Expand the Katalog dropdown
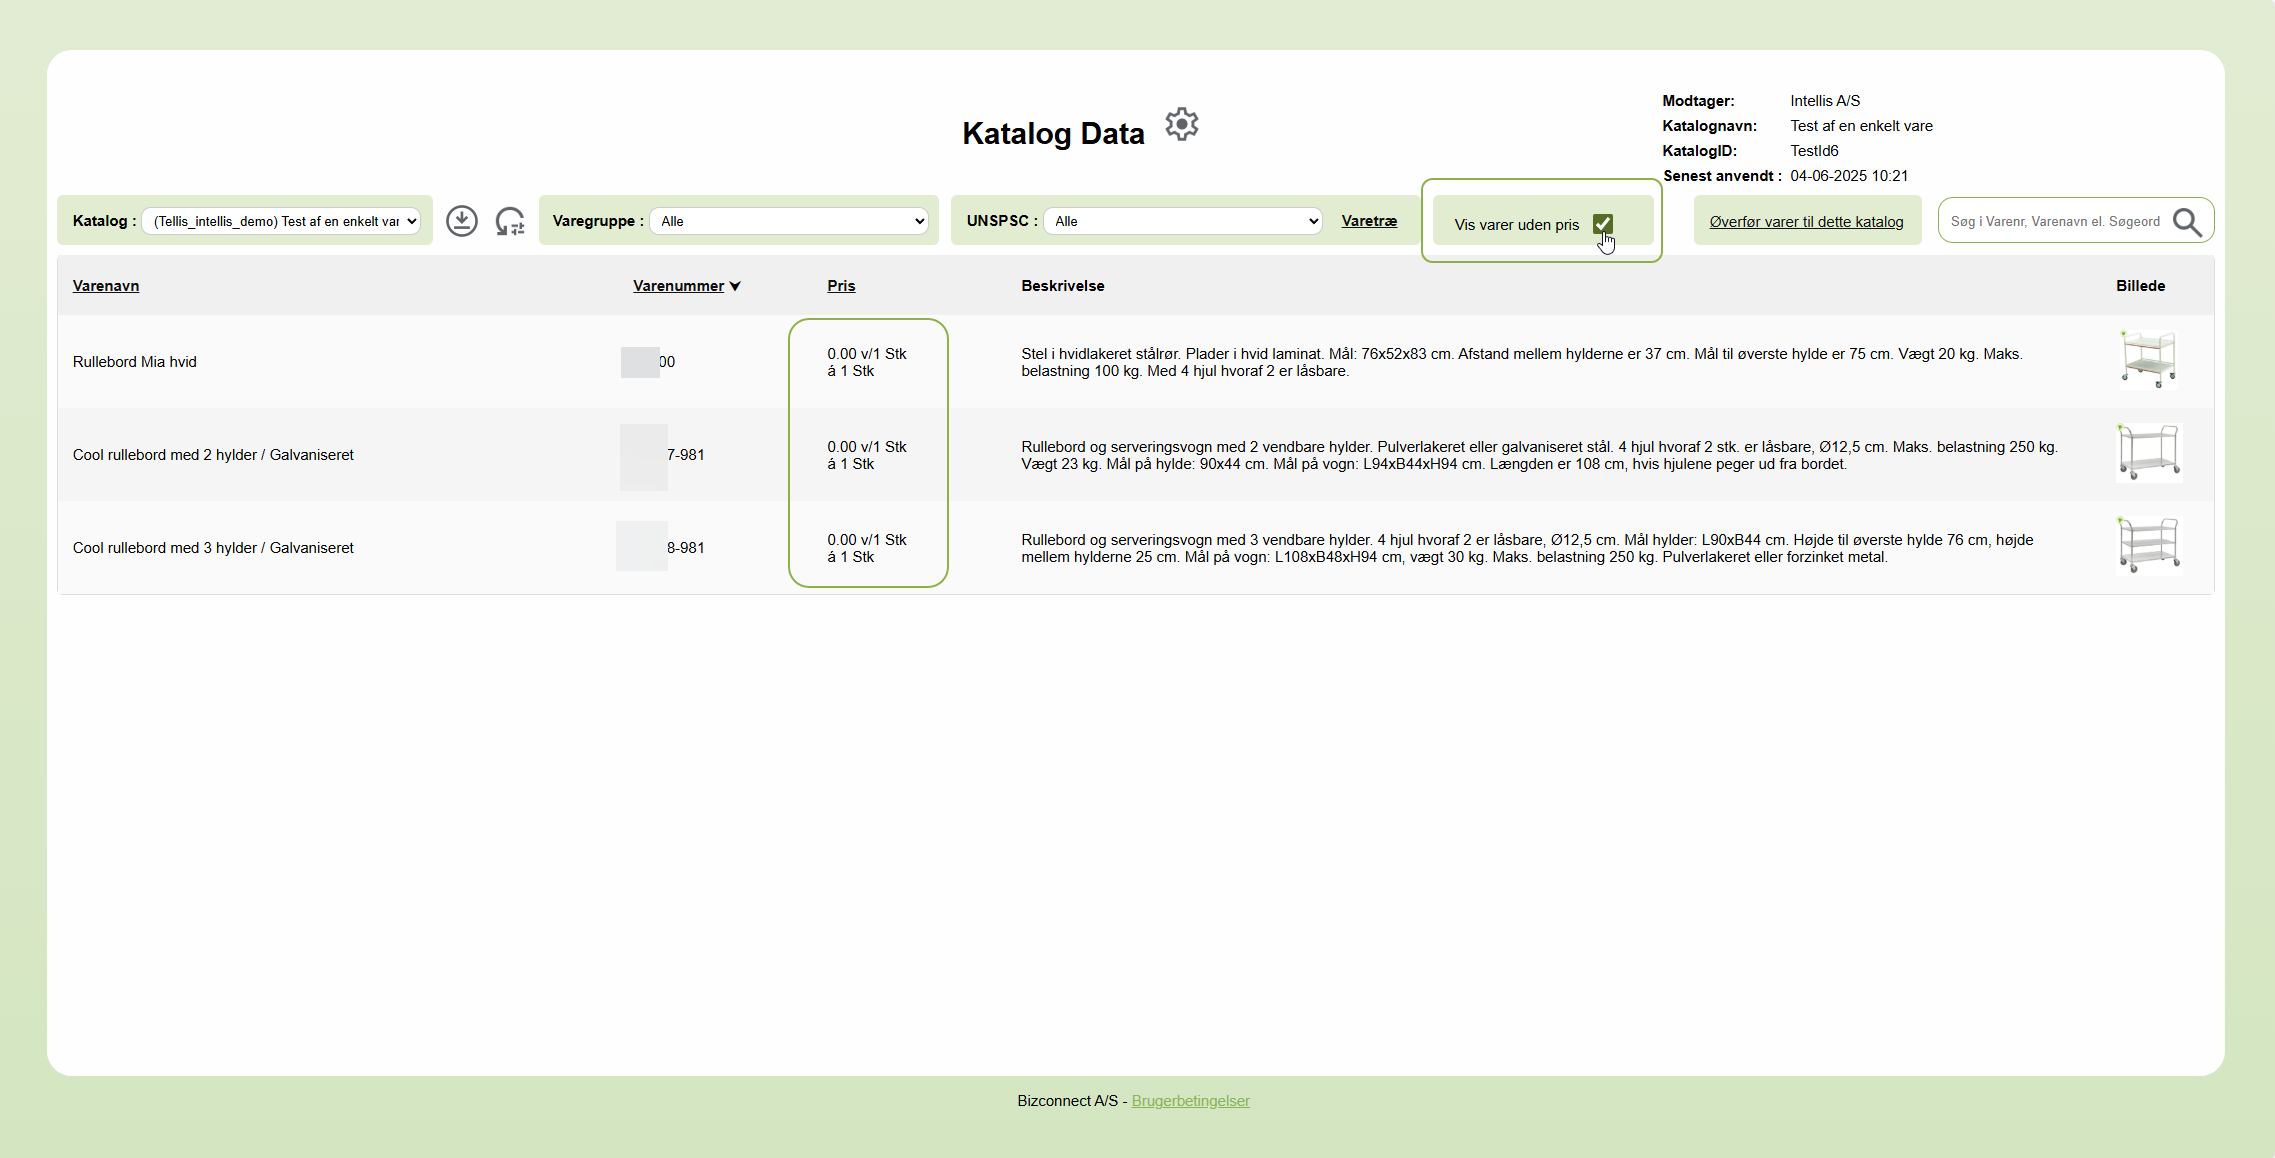 (281, 221)
